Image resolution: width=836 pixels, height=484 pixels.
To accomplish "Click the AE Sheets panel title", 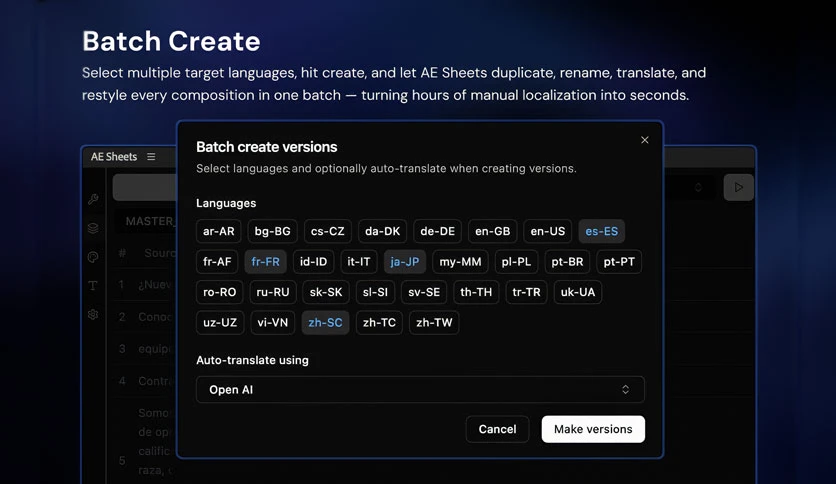I will point(114,157).
